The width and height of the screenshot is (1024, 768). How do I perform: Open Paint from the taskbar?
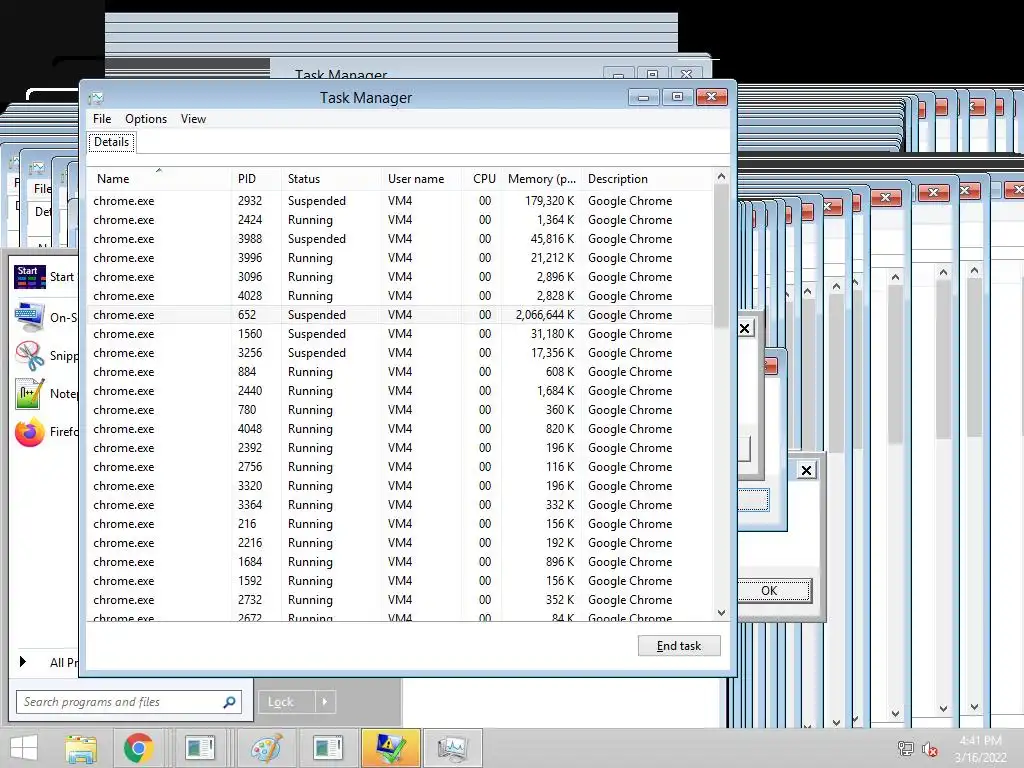point(266,748)
